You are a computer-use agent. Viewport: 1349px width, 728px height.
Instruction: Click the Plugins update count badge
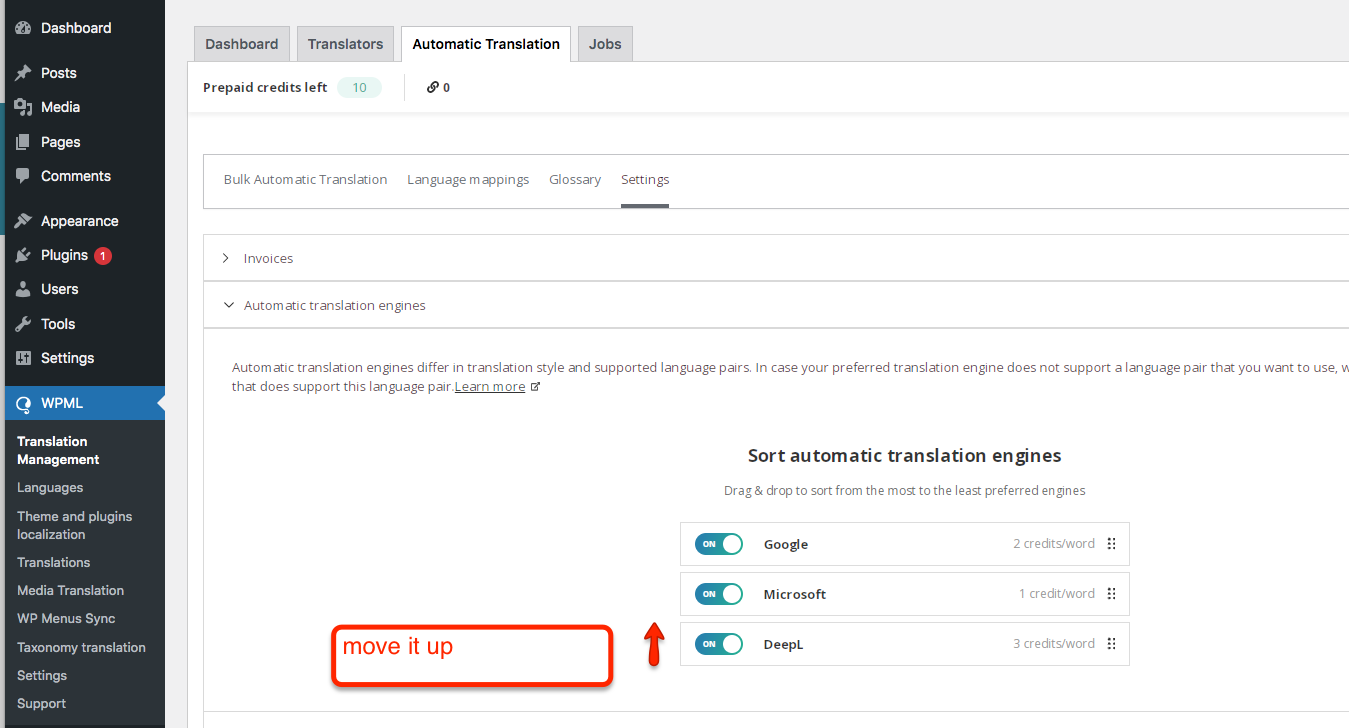click(x=103, y=256)
